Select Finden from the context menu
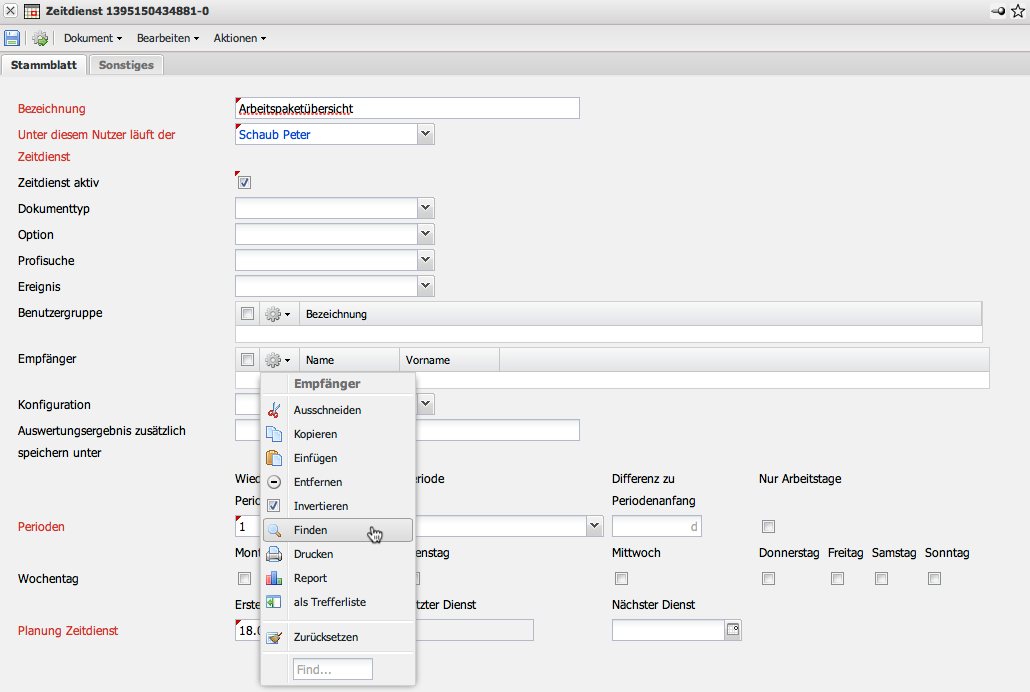Viewport: 1030px width, 692px height. pyautogui.click(x=310, y=530)
